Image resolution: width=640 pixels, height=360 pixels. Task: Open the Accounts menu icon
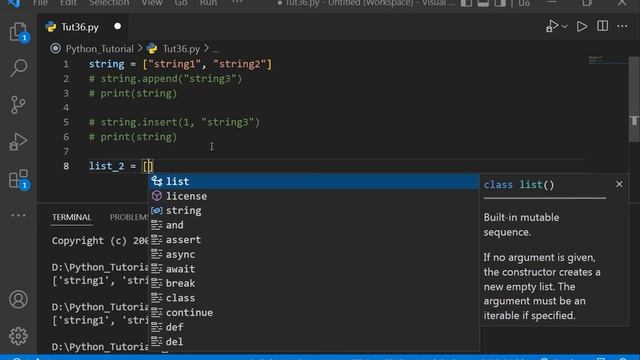18,299
